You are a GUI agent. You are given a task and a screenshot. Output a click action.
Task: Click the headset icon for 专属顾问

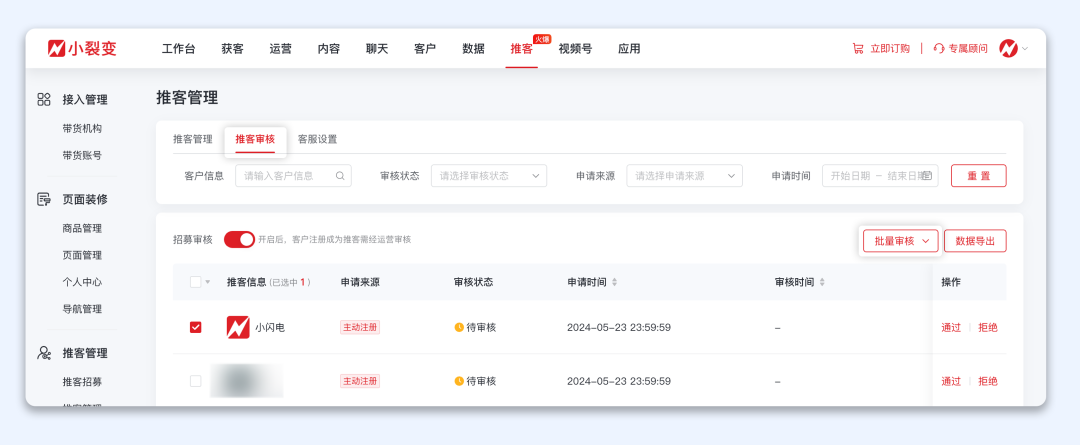click(x=938, y=48)
